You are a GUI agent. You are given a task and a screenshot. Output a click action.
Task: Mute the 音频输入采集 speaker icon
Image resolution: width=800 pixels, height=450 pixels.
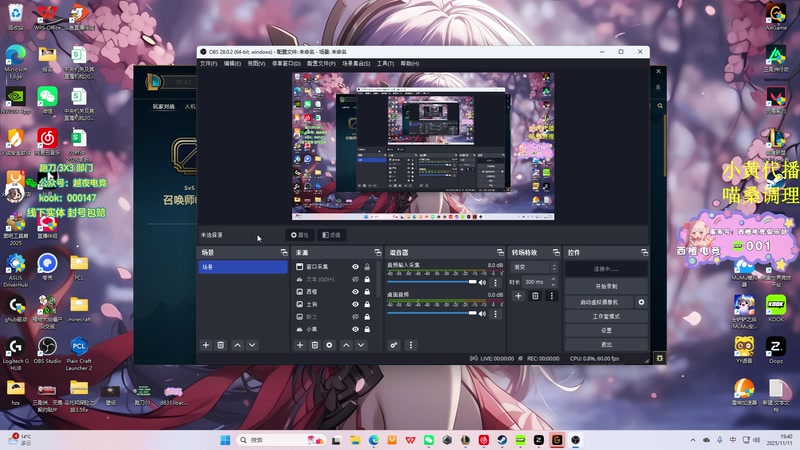(482, 282)
